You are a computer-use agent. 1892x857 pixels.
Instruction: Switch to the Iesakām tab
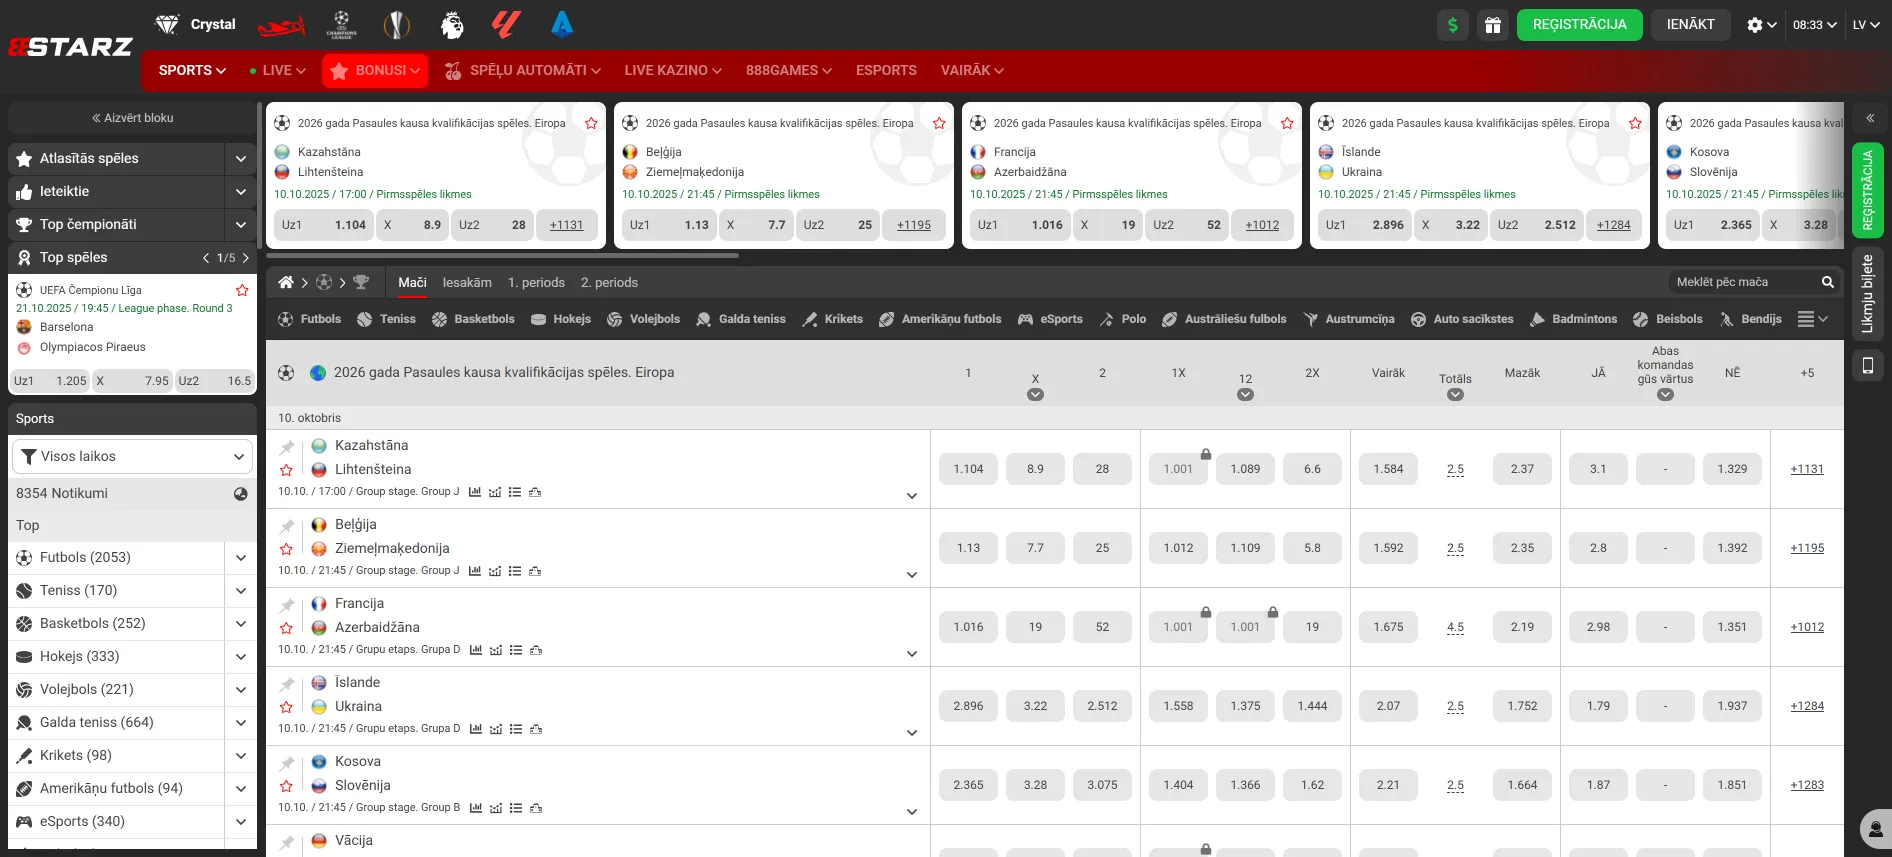click(467, 282)
